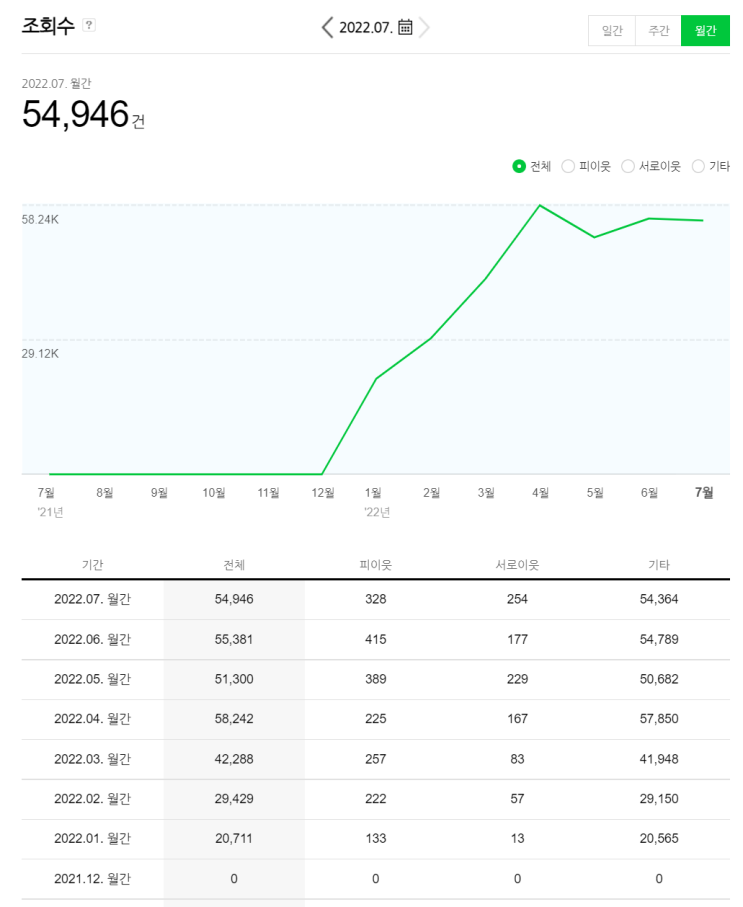Select the 피이웃 radio button
This screenshot has width=743, height=907.
[x=568, y=167]
